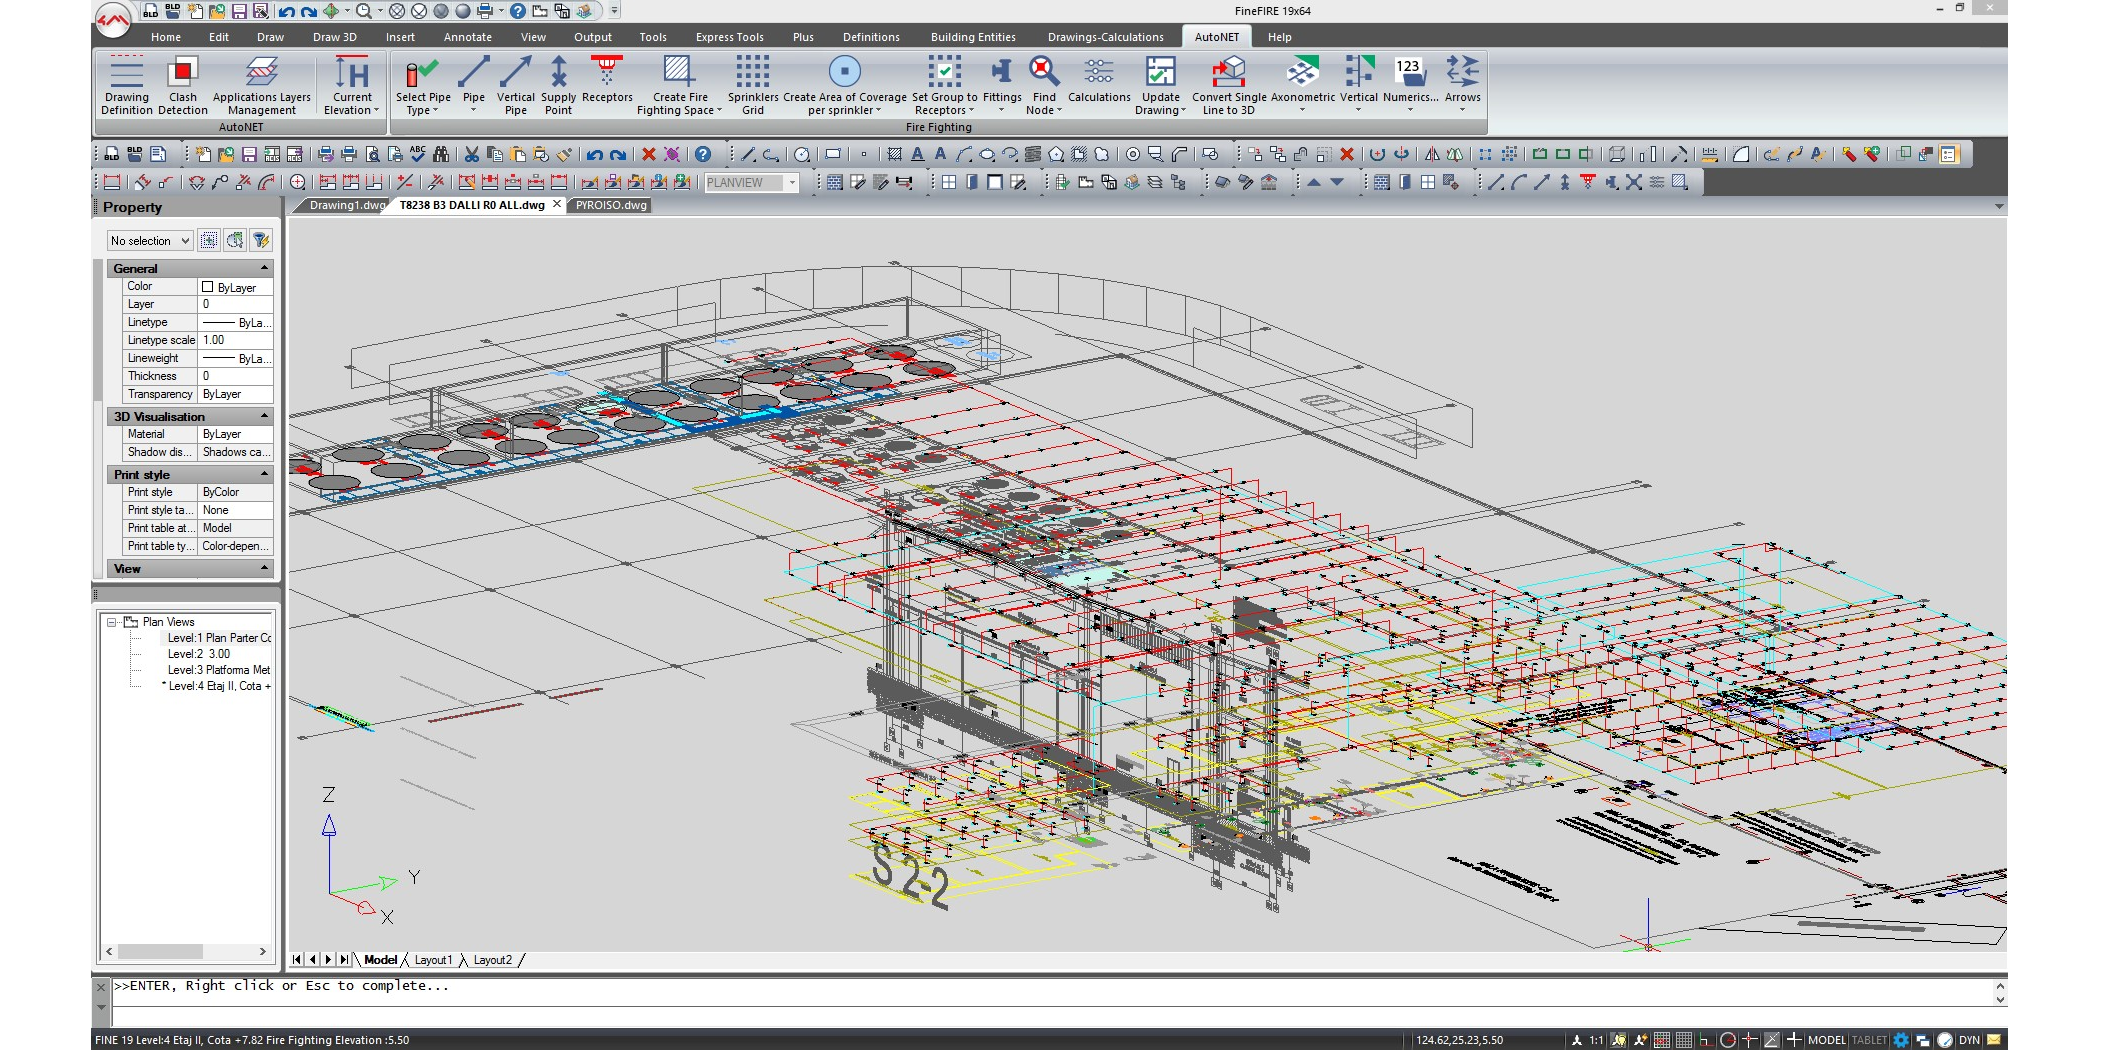Switch to the Drawing1.dwg tab

(x=345, y=205)
